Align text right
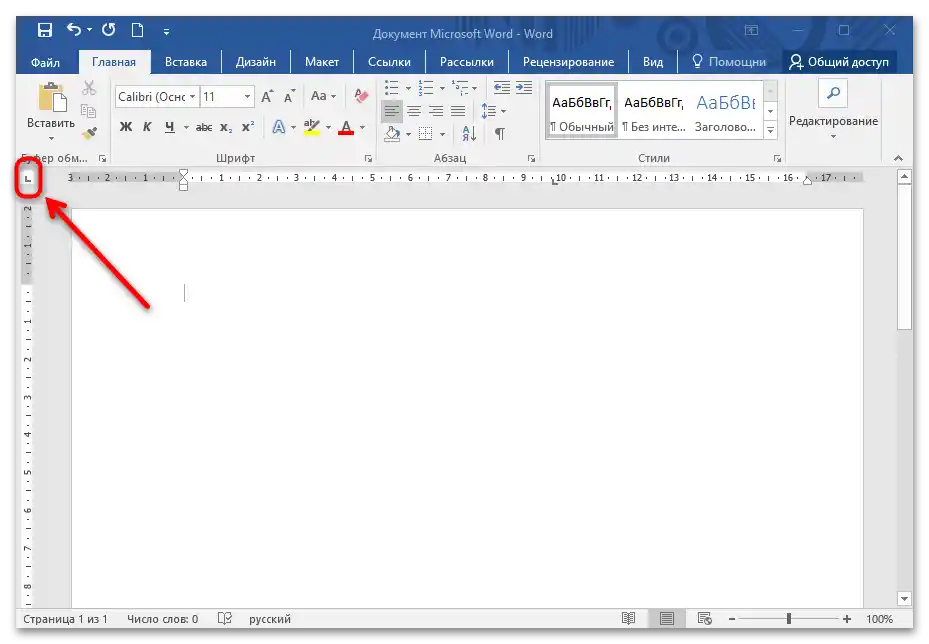929x644 pixels. pyautogui.click(x=436, y=111)
